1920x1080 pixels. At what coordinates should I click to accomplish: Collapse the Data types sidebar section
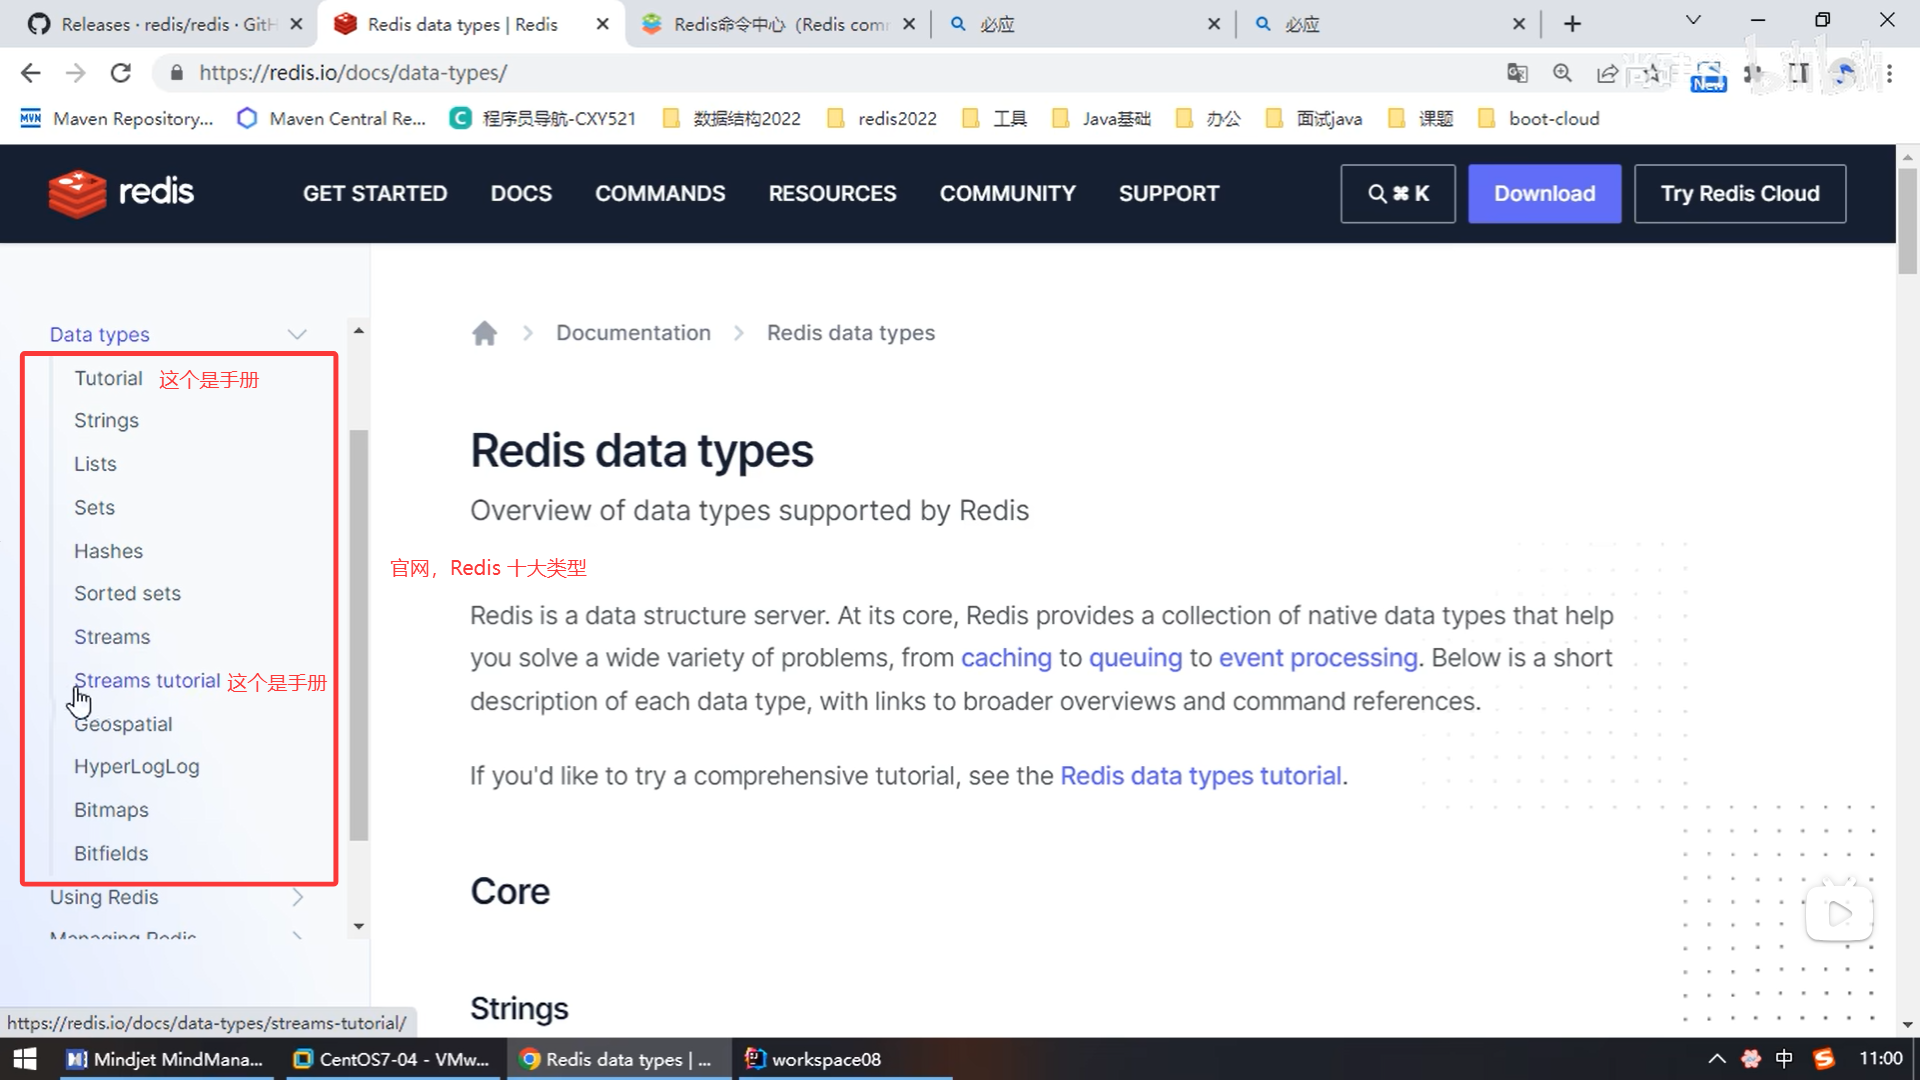pos(297,334)
